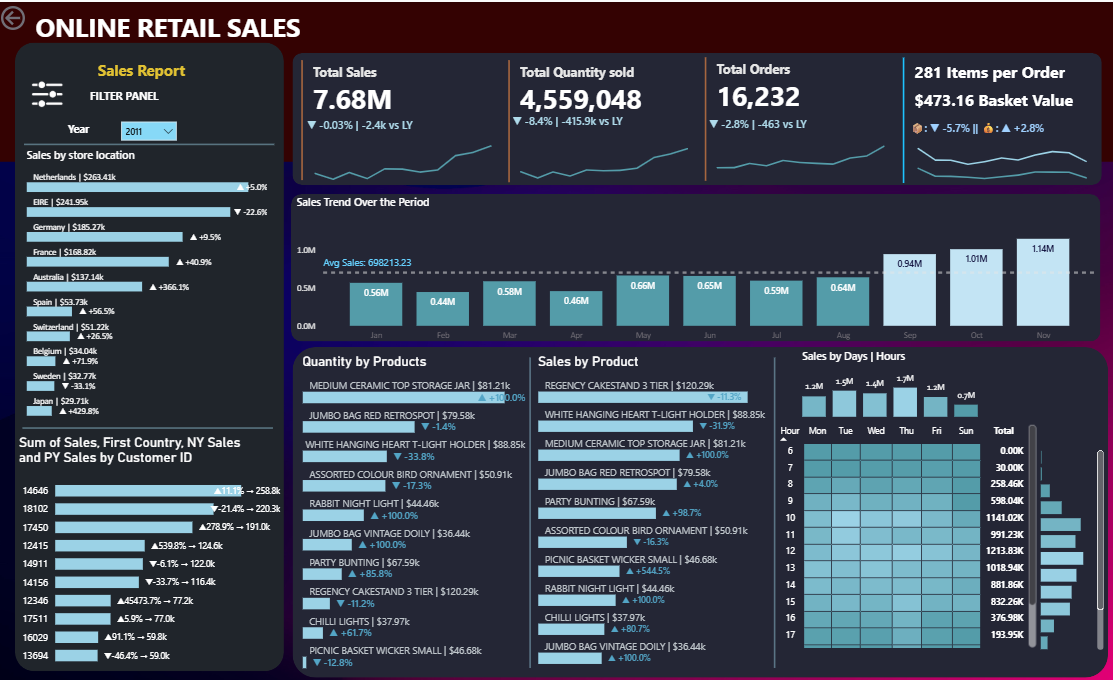This screenshot has width=1113, height=680.
Task: Select the Feb bar labeled 0.44M
Action: pyautogui.click(x=443, y=309)
